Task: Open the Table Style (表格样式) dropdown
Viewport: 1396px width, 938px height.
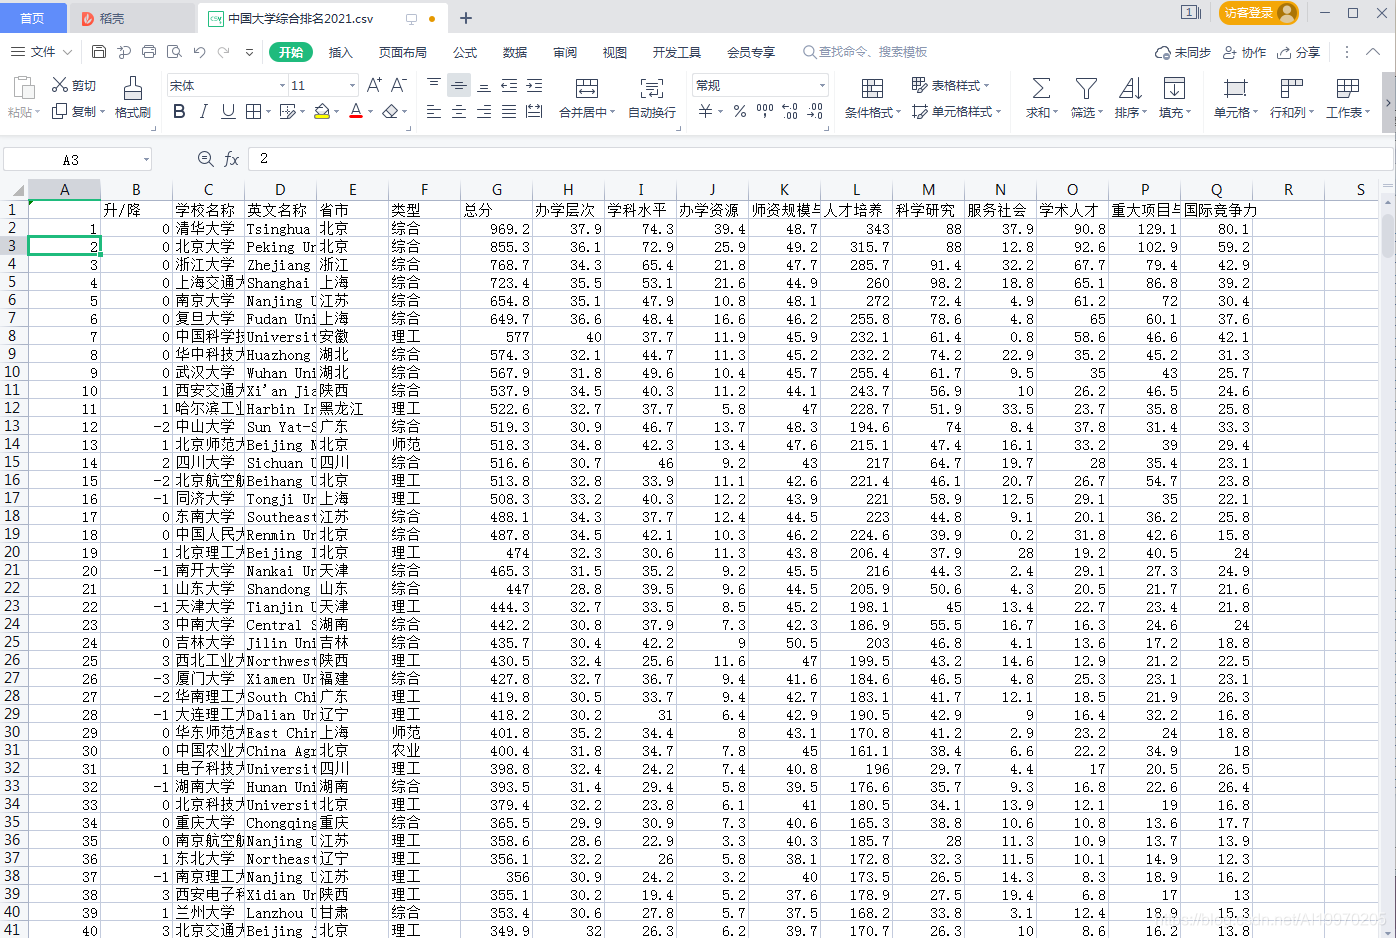Action: (x=951, y=86)
